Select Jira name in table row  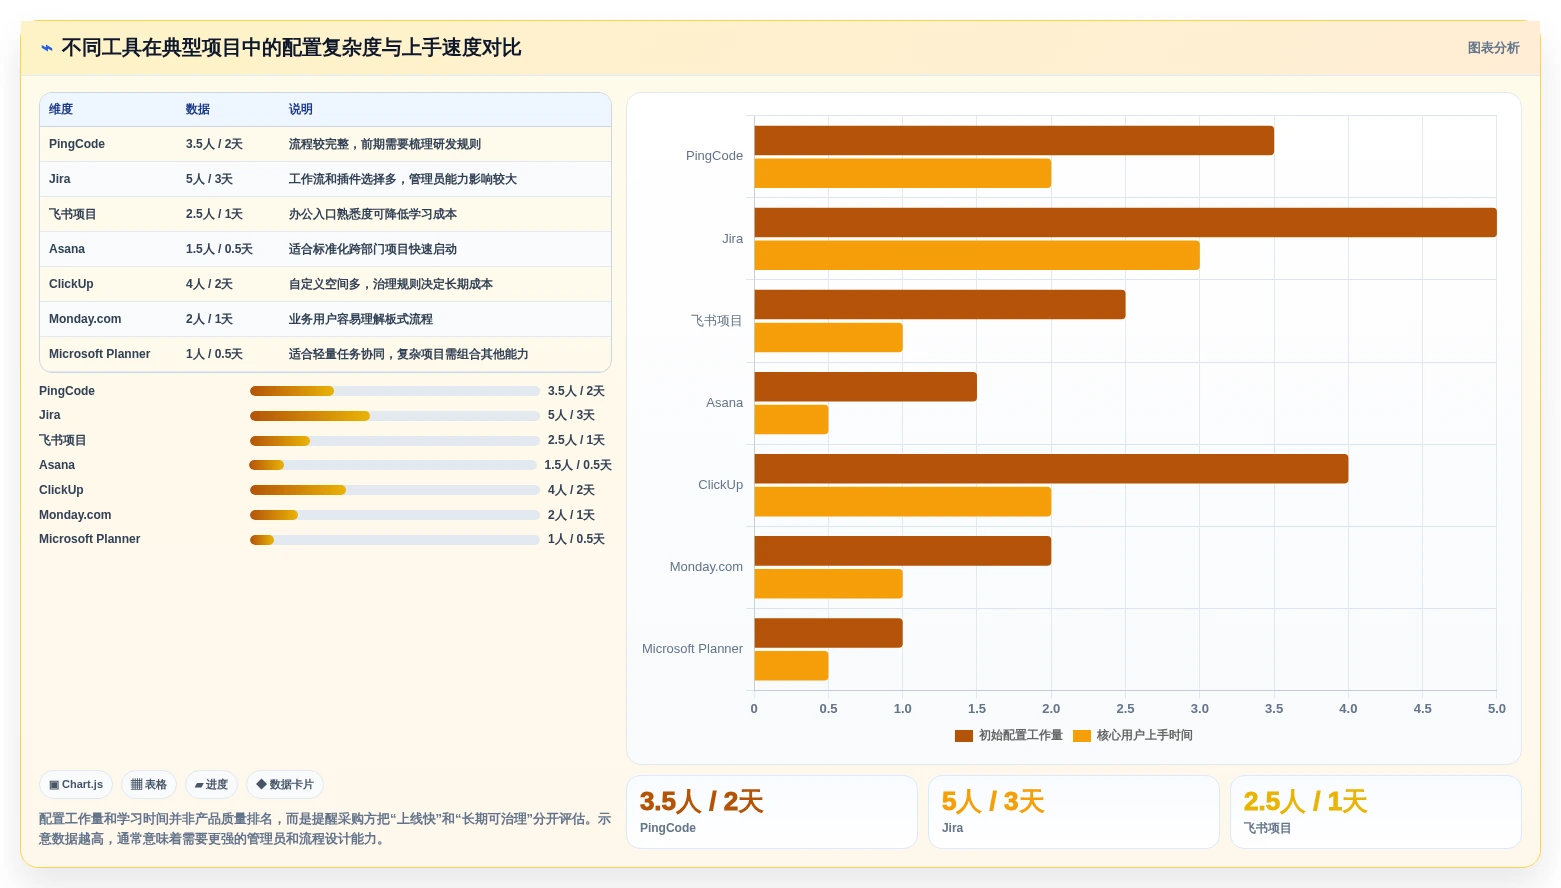tap(60, 179)
